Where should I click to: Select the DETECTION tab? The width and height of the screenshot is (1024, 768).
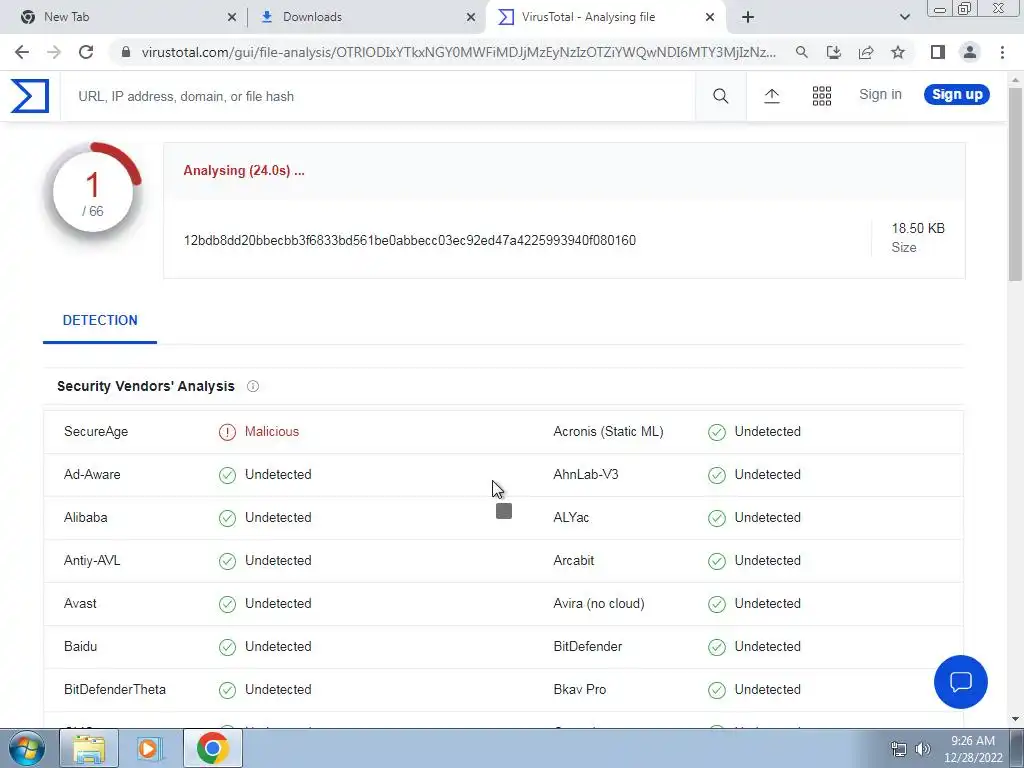coord(100,320)
